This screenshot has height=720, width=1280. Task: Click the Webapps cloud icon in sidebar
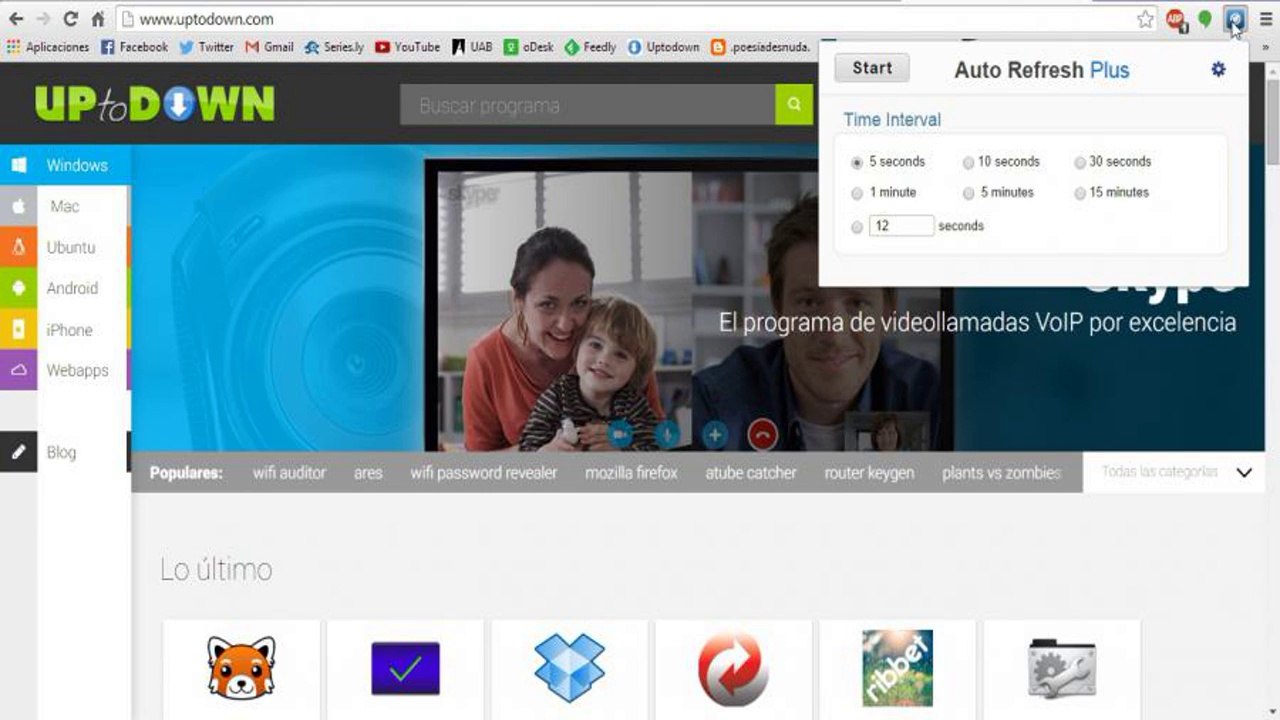pos(19,370)
